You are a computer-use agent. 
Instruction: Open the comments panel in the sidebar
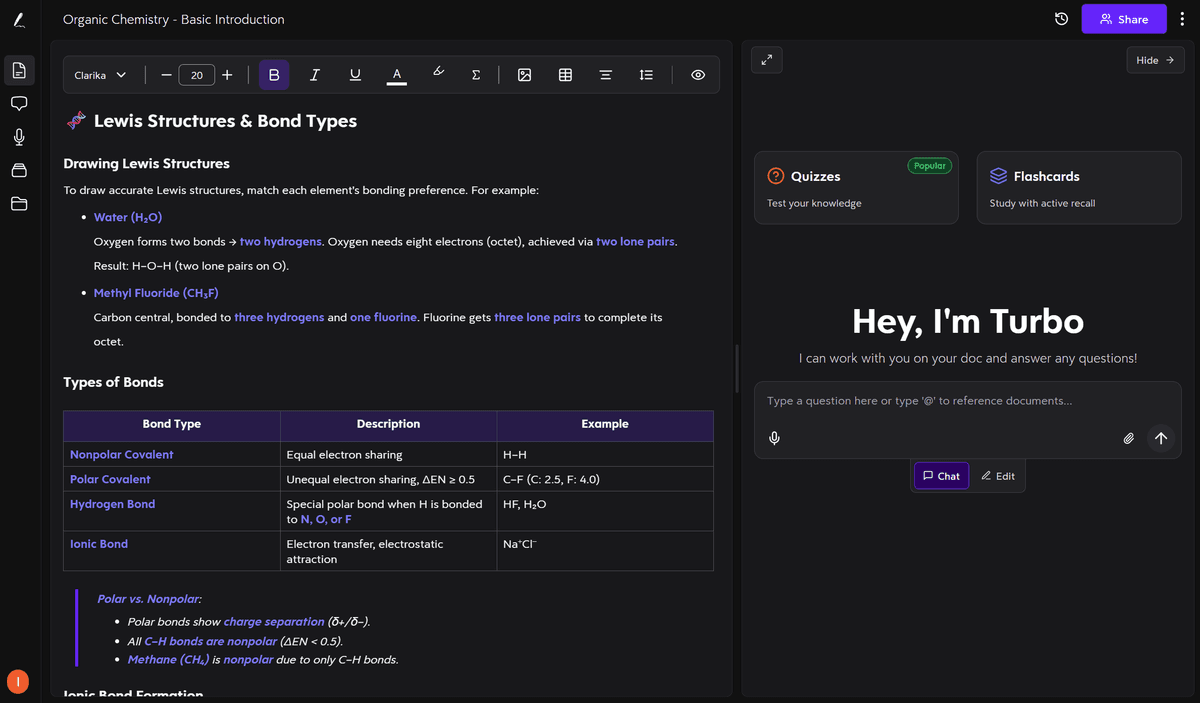18,103
